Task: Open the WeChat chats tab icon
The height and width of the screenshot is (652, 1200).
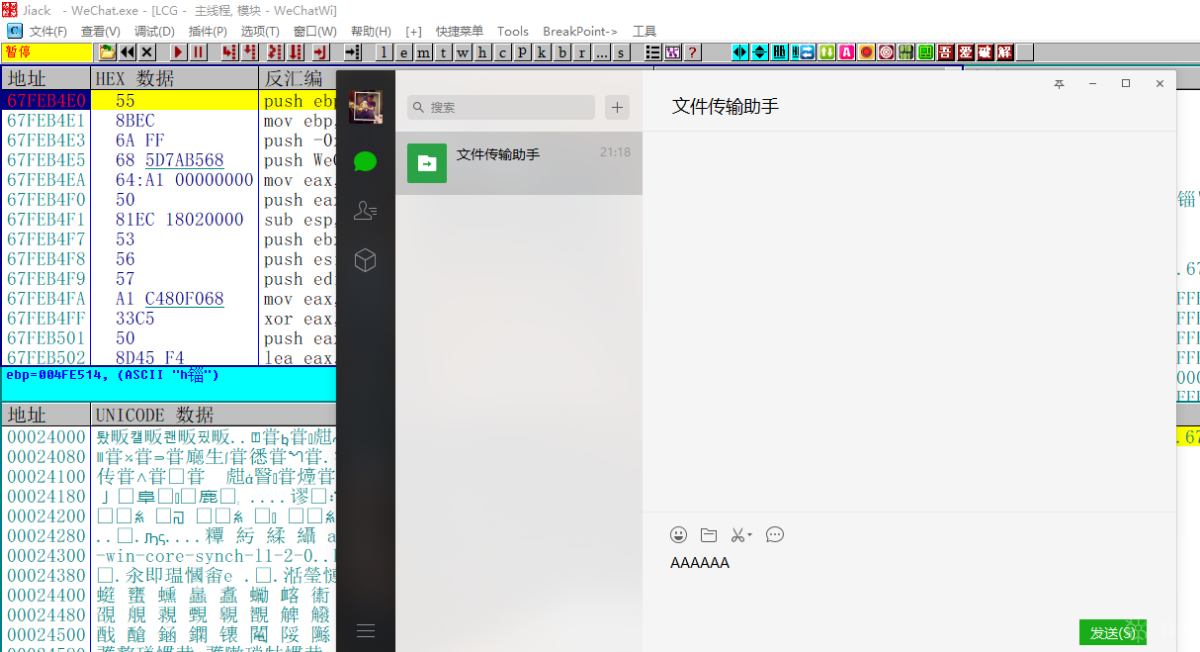Action: (x=365, y=161)
